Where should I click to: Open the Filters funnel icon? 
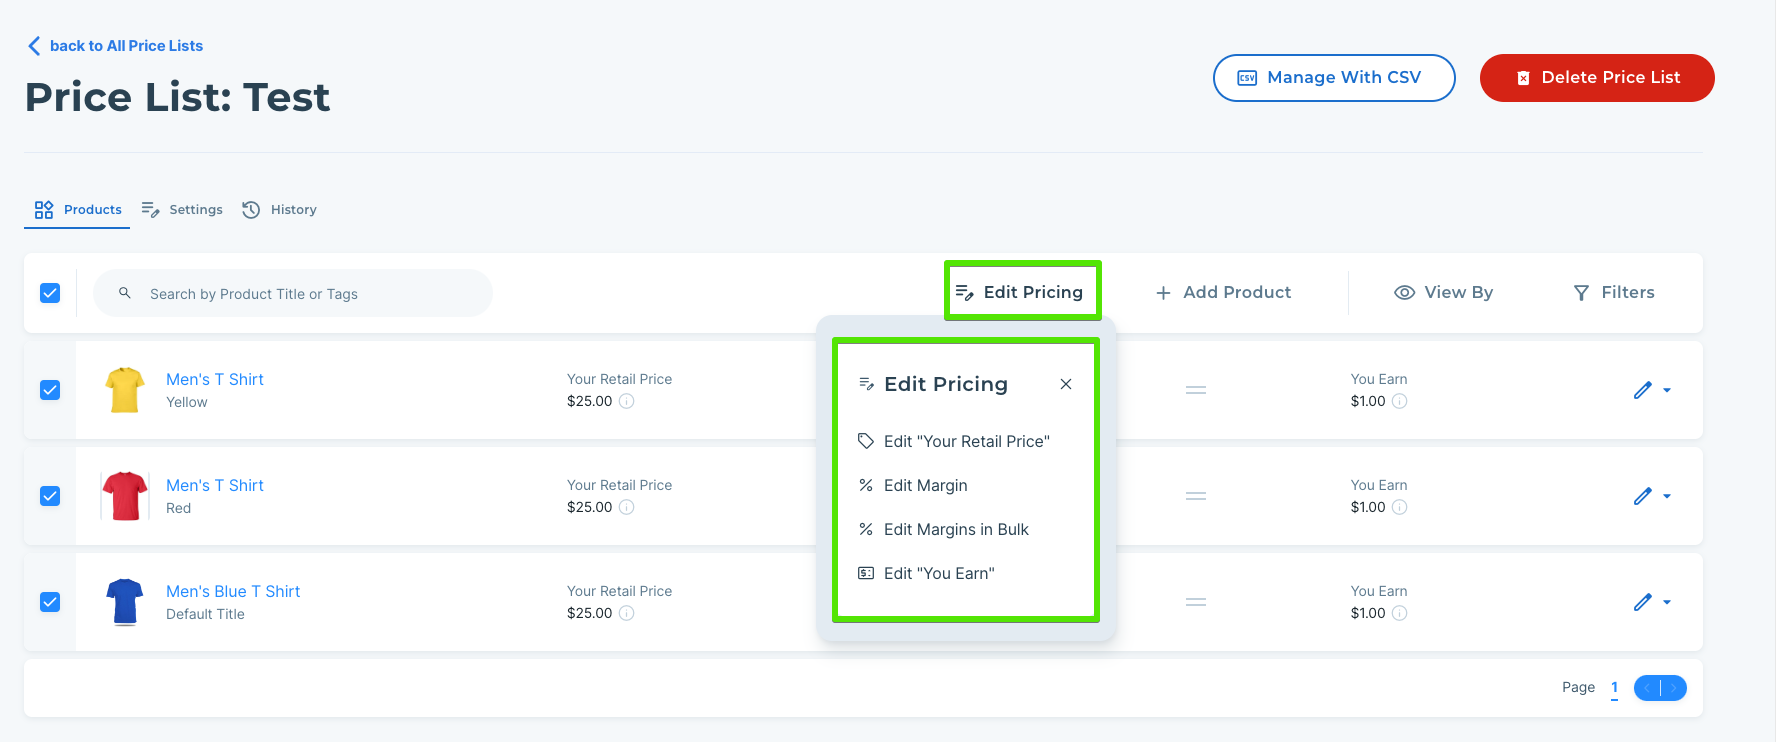(1581, 293)
